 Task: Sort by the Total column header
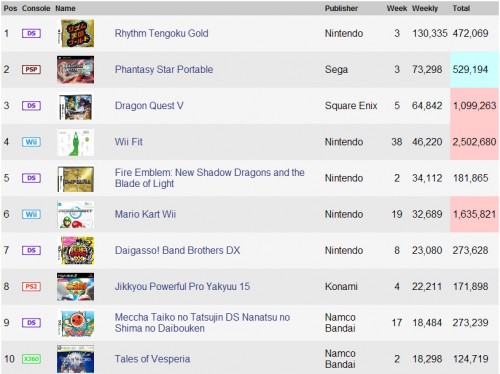(x=461, y=8)
